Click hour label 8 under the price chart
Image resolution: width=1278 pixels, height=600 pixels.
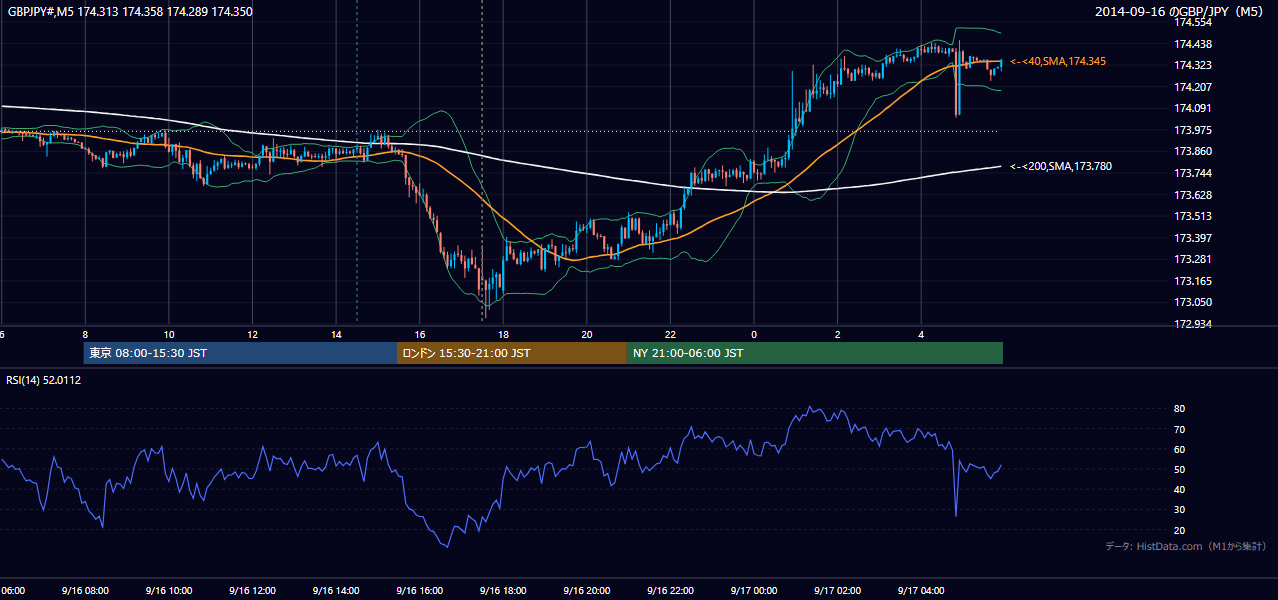tap(85, 335)
